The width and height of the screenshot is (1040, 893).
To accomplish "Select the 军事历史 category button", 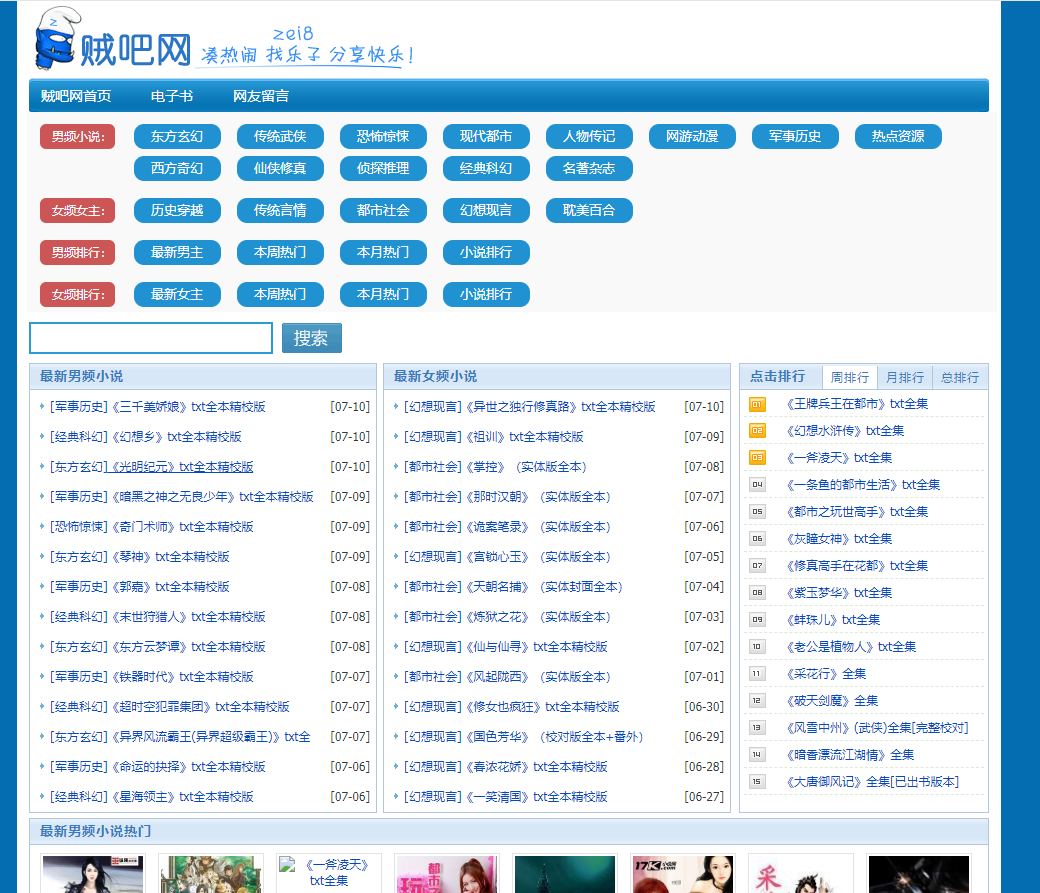I will click(x=795, y=137).
